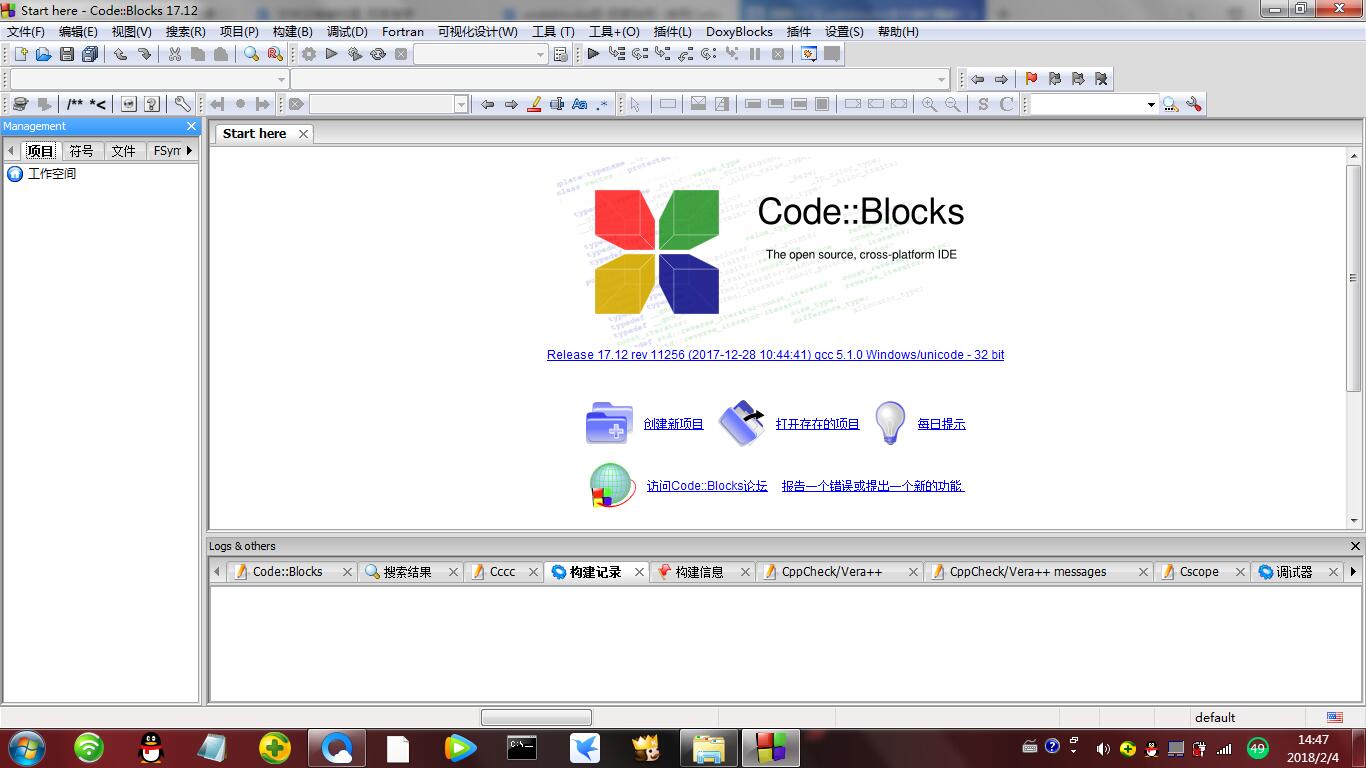
Task: Click the Undo arrow icon
Action: (120, 54)
